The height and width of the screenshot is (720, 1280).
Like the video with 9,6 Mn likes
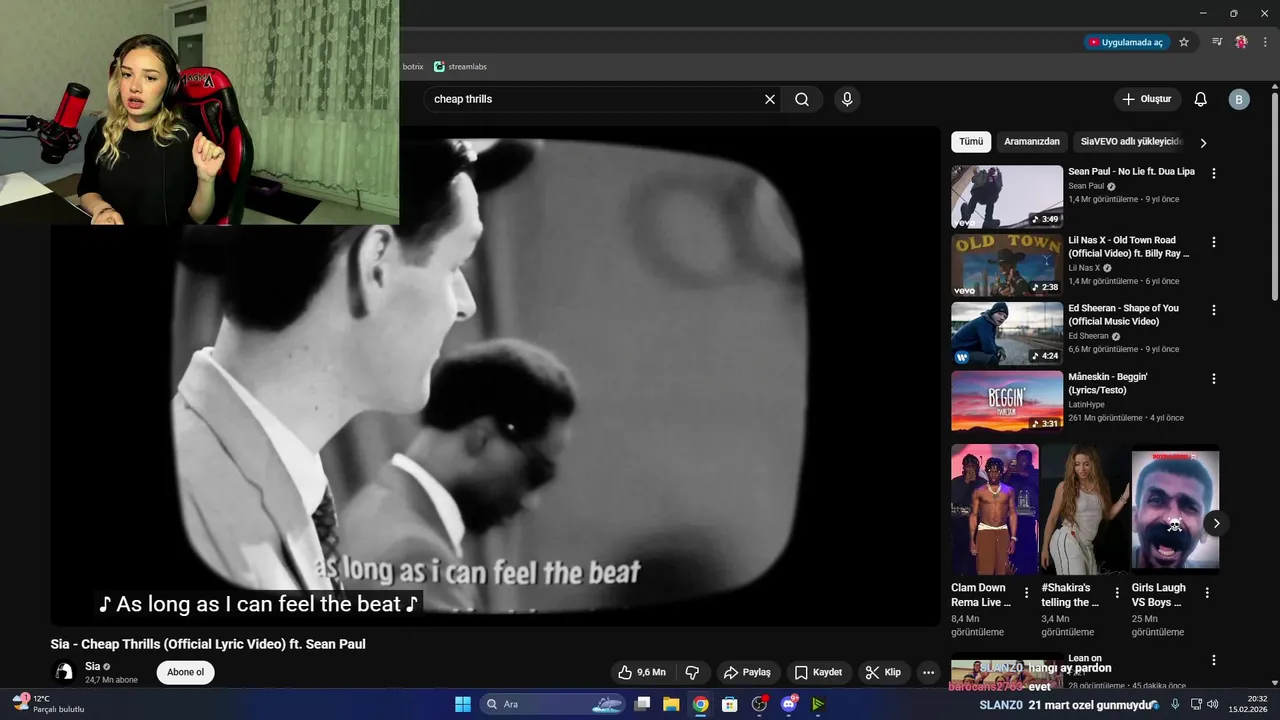[x=641, y=672]
